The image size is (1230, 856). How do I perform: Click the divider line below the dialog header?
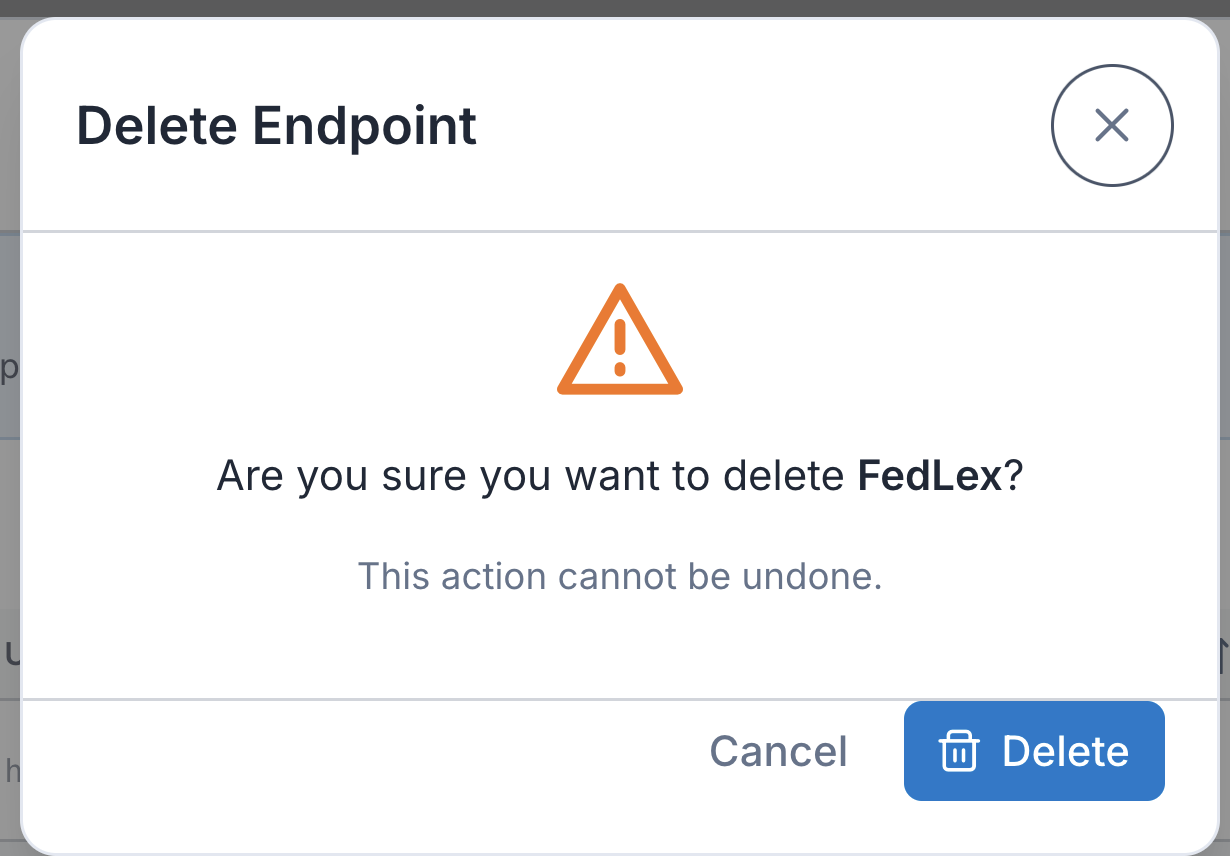[x=615, y=231]
